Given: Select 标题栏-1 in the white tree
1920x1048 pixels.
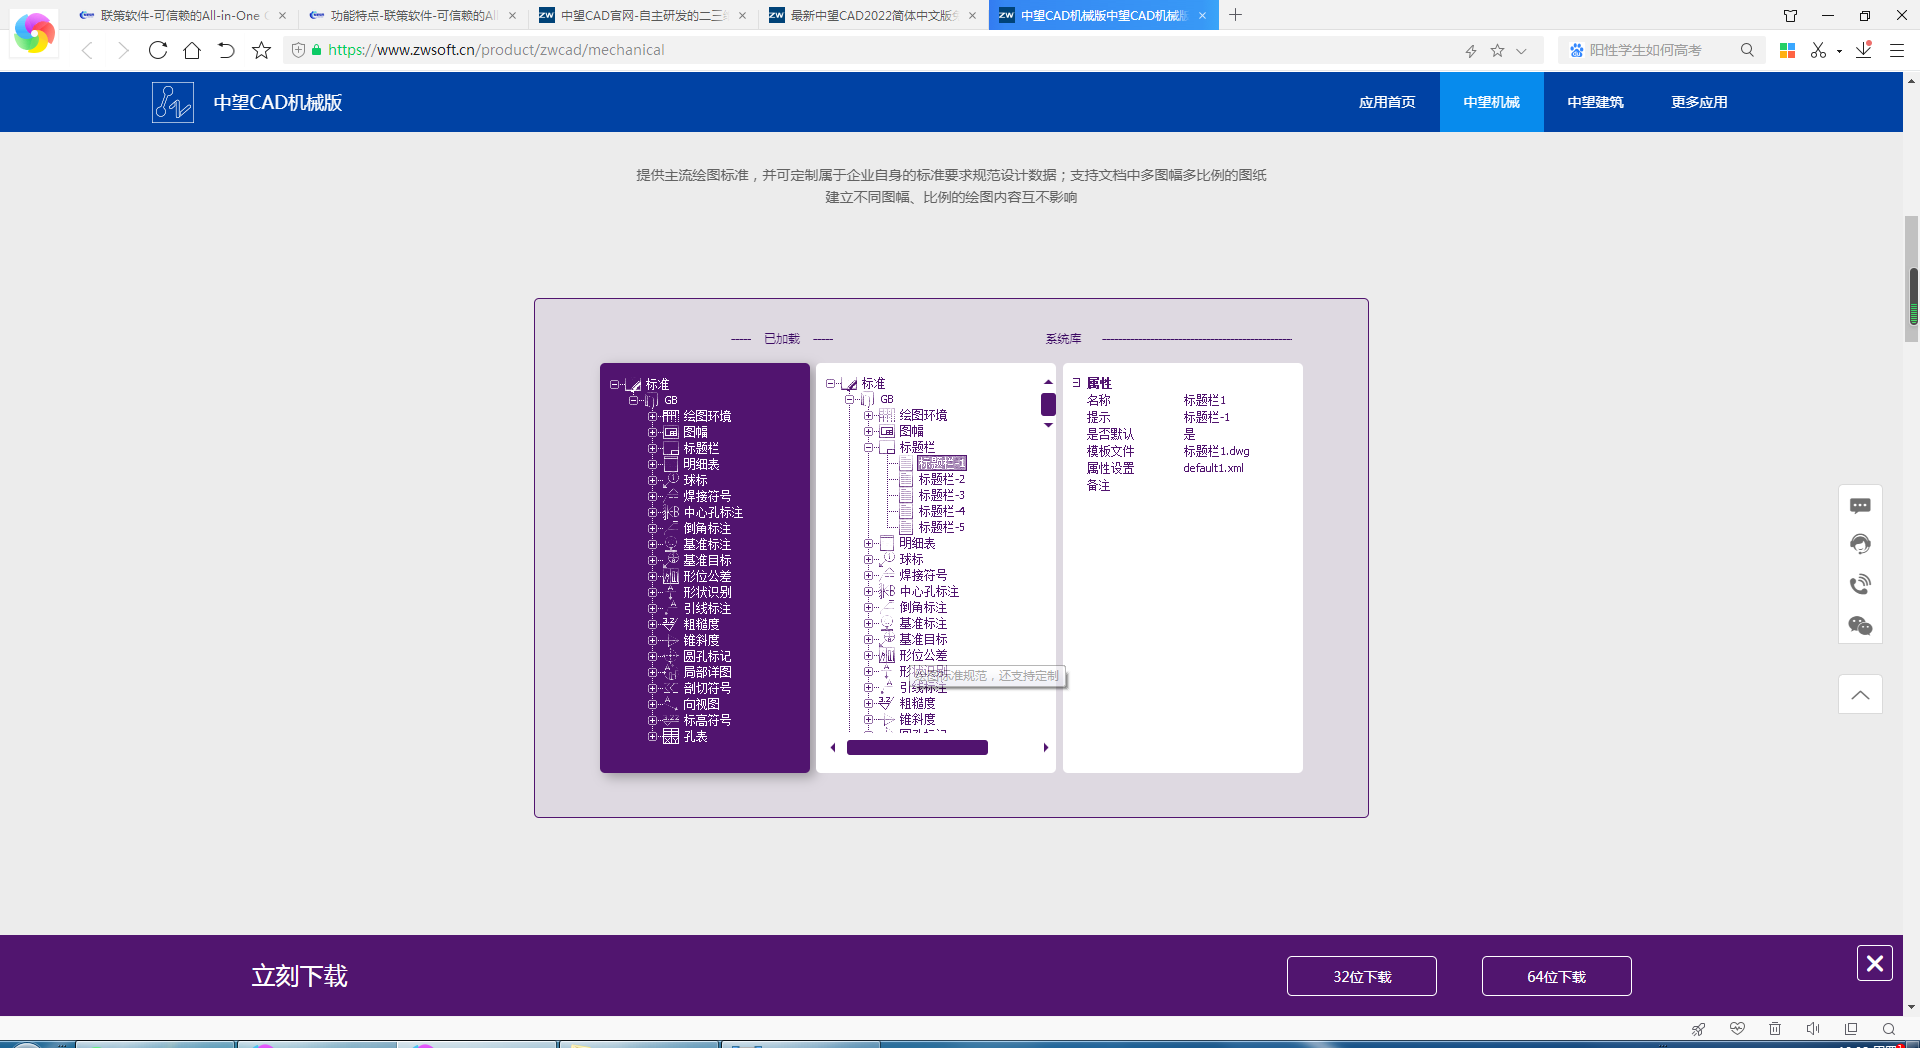Looking at the screenshot, I should tap(941, 463).
